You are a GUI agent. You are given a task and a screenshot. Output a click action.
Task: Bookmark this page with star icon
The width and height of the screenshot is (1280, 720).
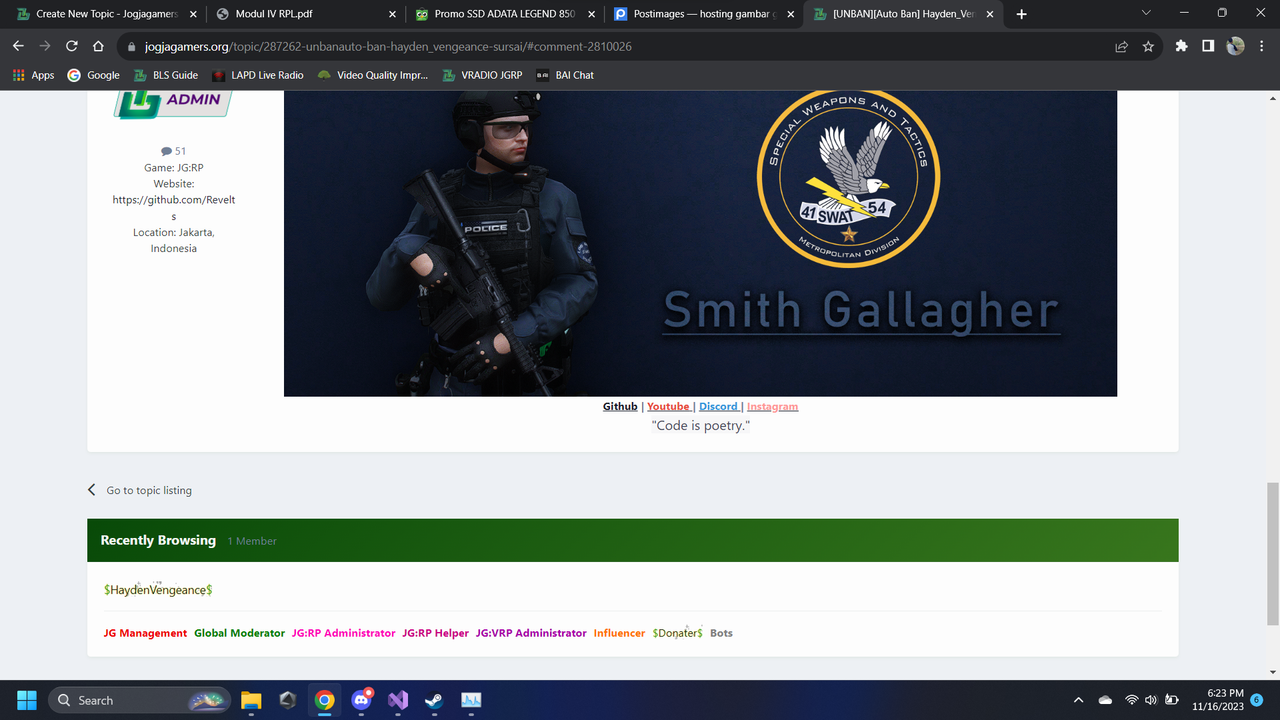[x=1148, y=46]
